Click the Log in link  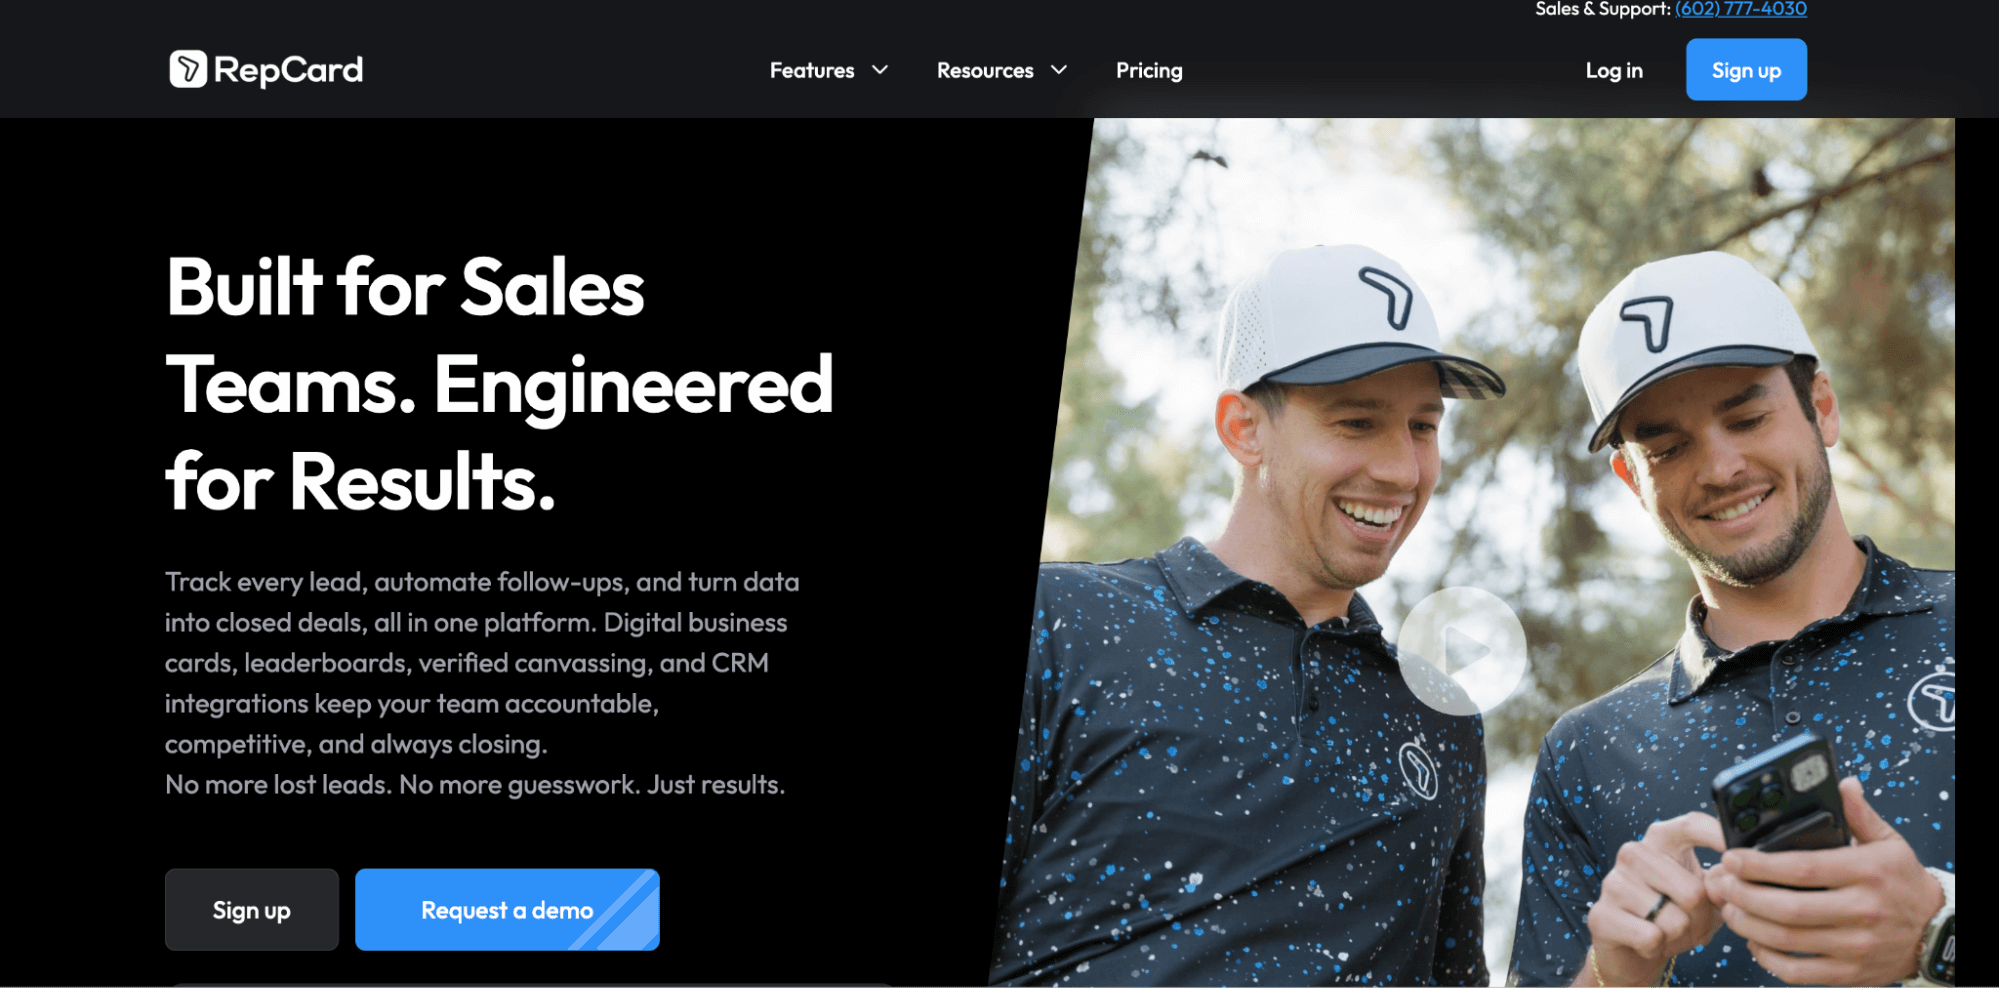click(1614, 70)
